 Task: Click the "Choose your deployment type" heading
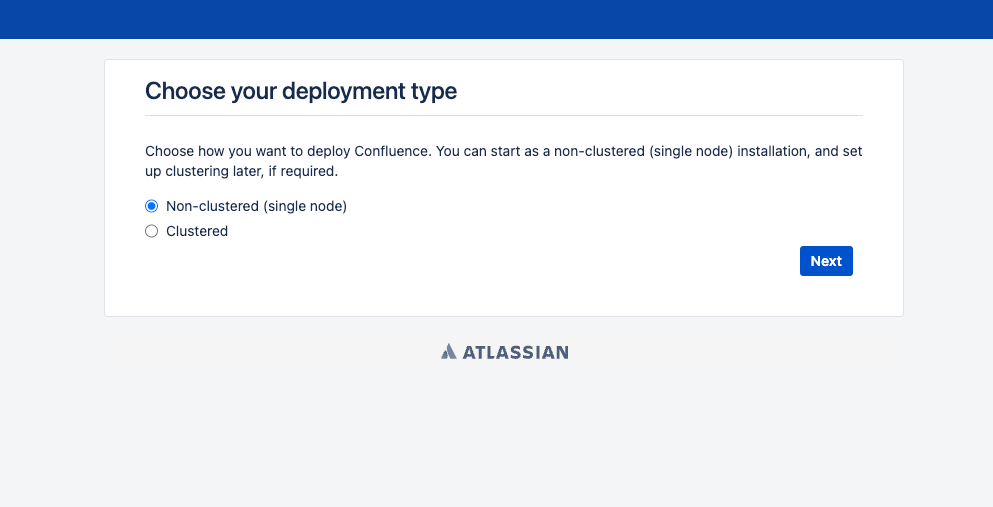pos(301,91)
